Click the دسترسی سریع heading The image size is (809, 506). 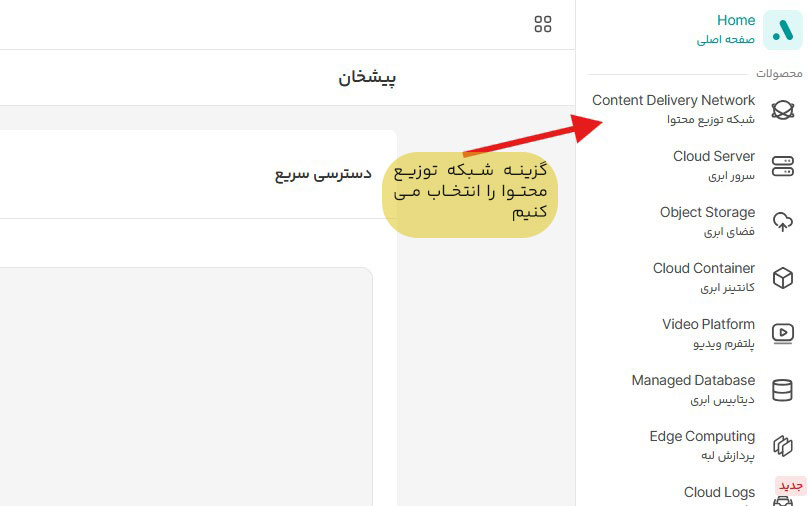click(x=323, y=174)
